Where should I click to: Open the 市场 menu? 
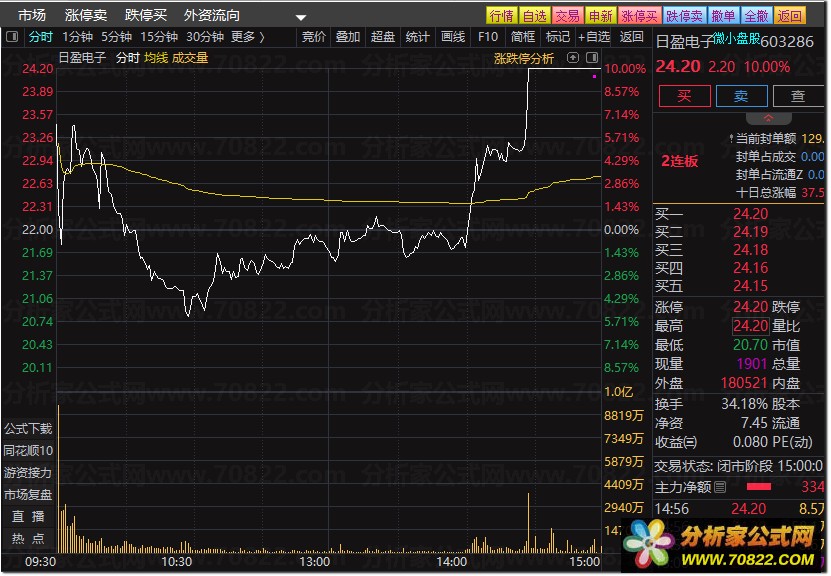tap(32, 15)
